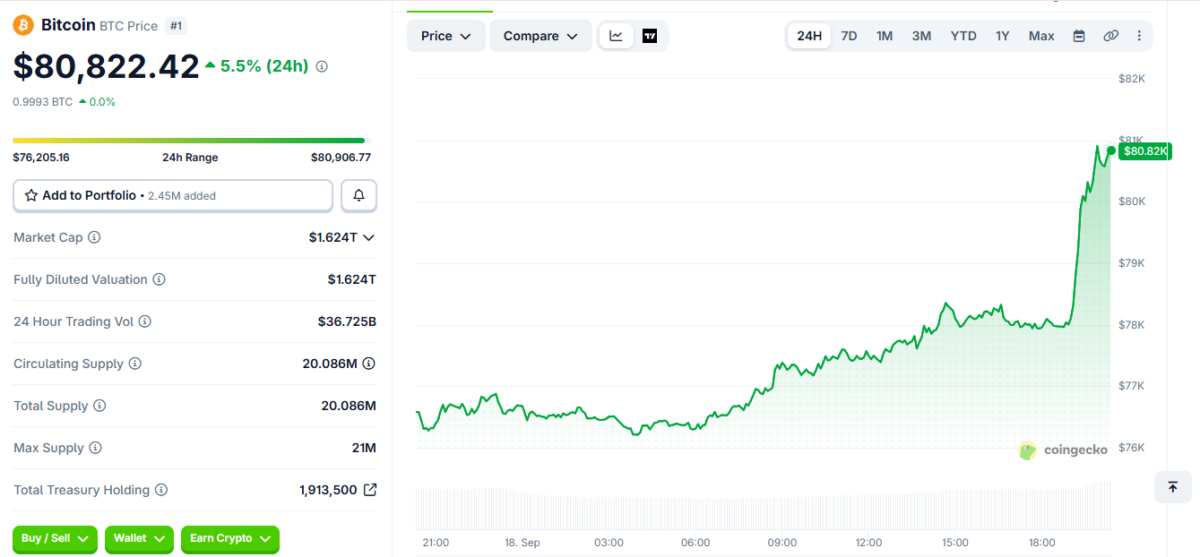Click info icon beside 20.086M circulating value

coord(369,364)
